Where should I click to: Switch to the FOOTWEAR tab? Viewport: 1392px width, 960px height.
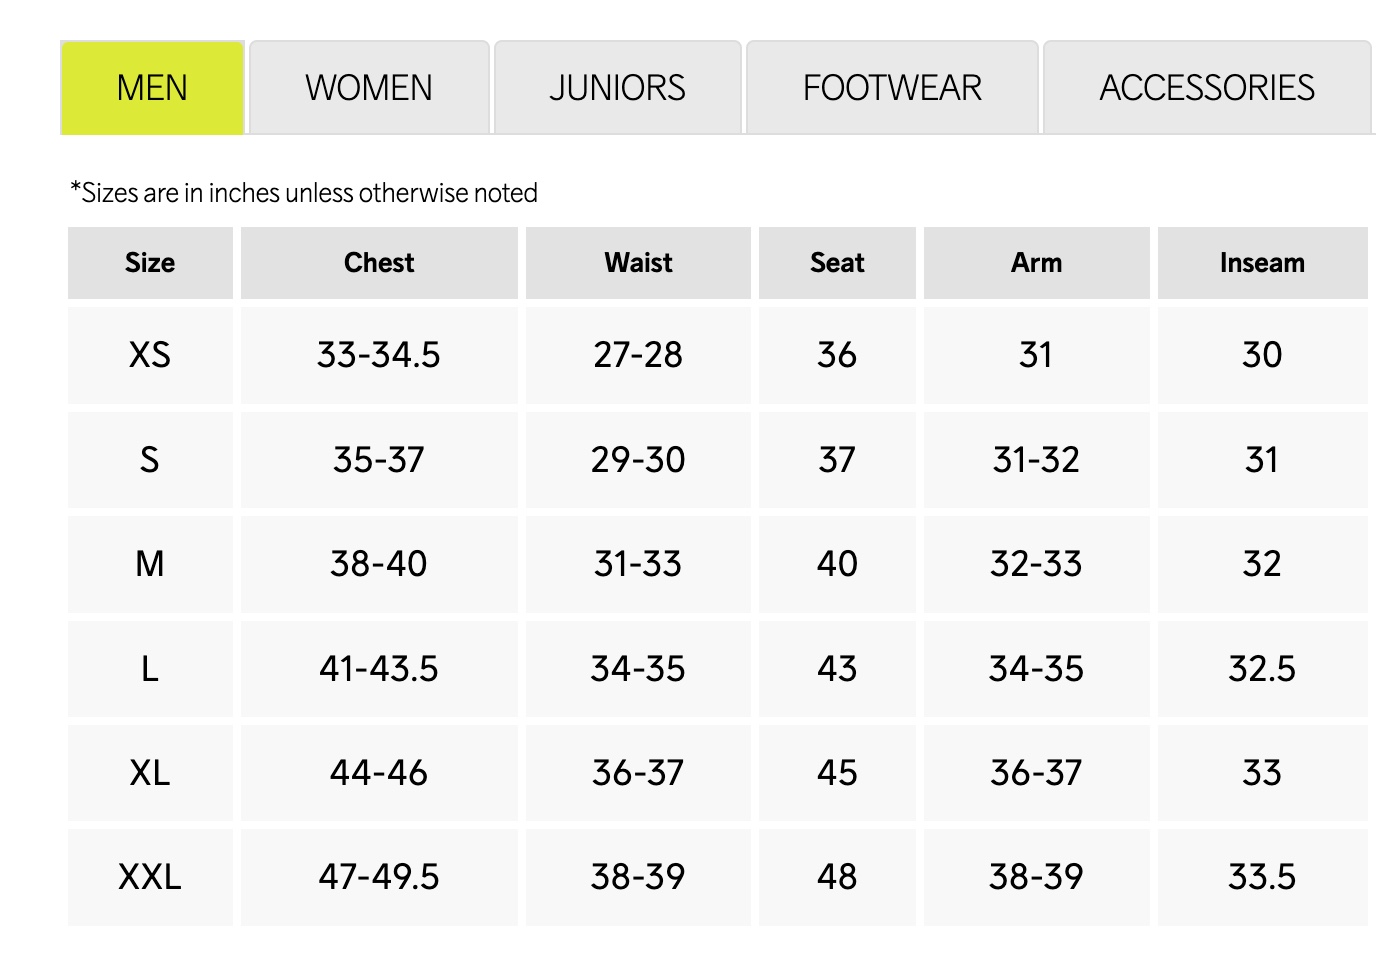tap(892, 88)
